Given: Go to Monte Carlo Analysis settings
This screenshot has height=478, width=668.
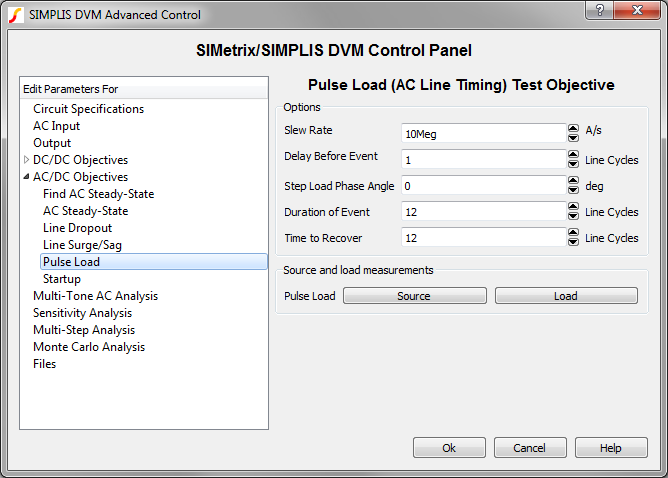Looking at the screenshot, I should 89,347.
